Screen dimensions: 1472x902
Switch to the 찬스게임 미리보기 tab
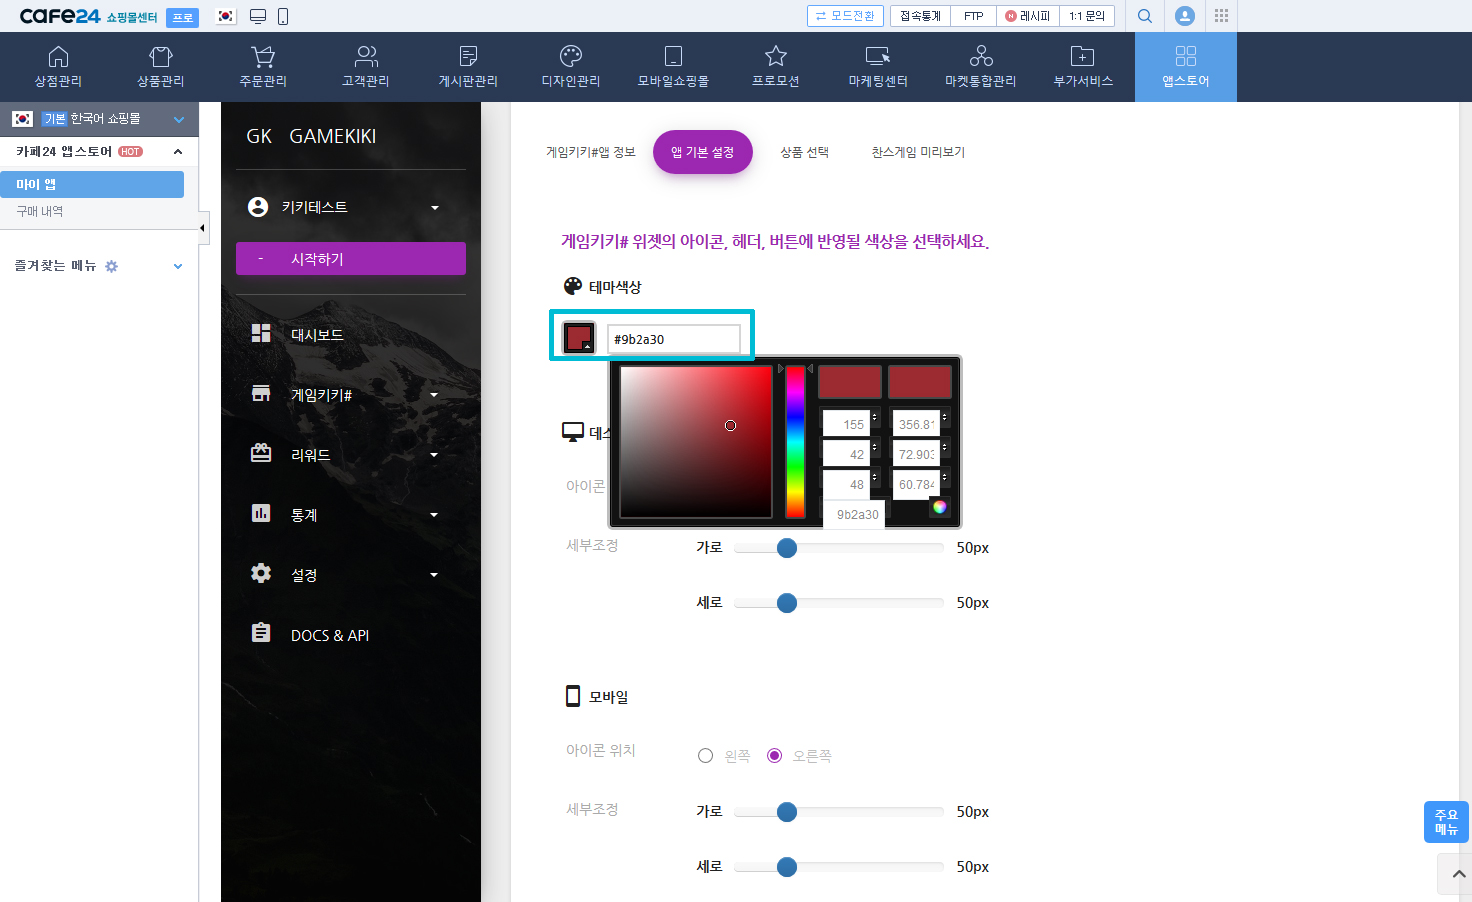click(x=917, y=152)
